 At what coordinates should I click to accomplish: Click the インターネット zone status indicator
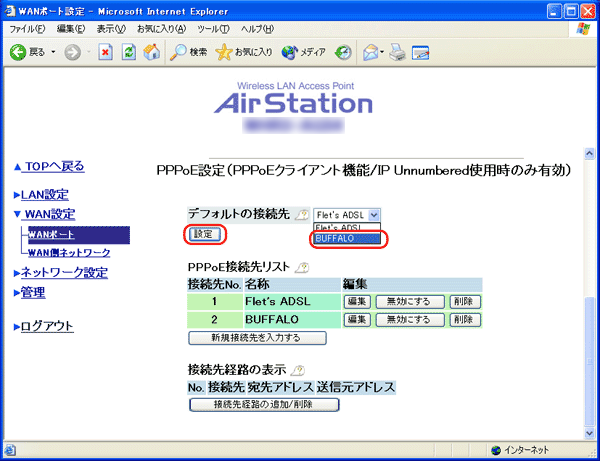(x=521, y=450)
